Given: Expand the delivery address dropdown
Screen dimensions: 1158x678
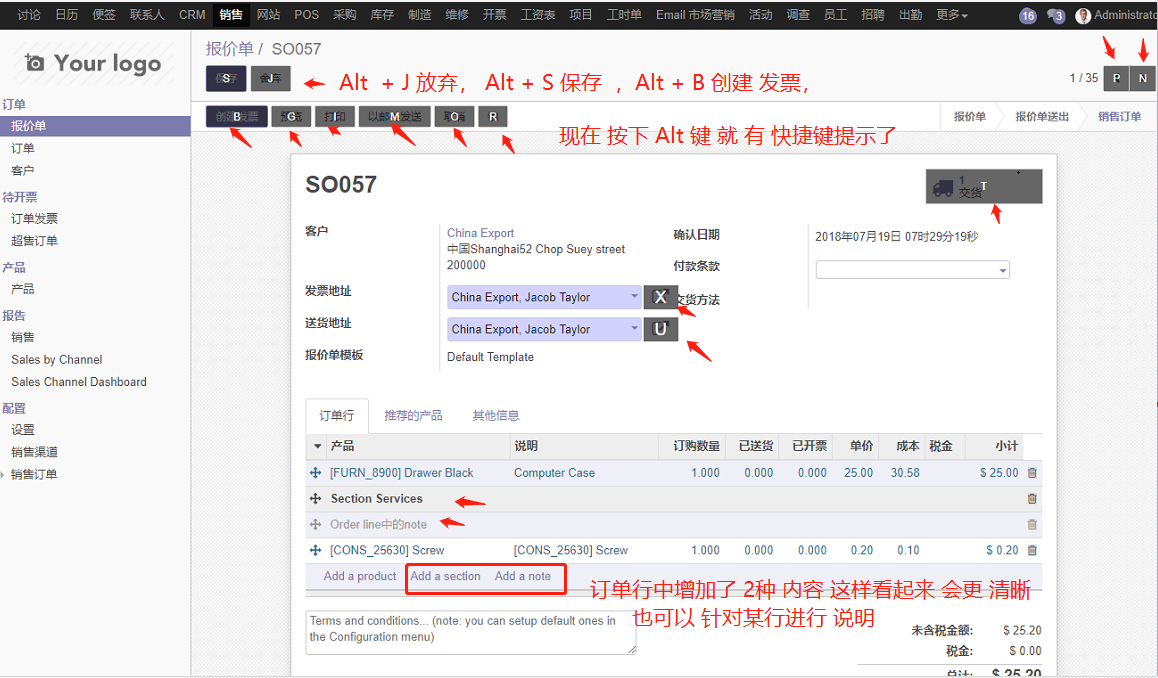Looking at the screenshot, I should click(x=634, y=329).
